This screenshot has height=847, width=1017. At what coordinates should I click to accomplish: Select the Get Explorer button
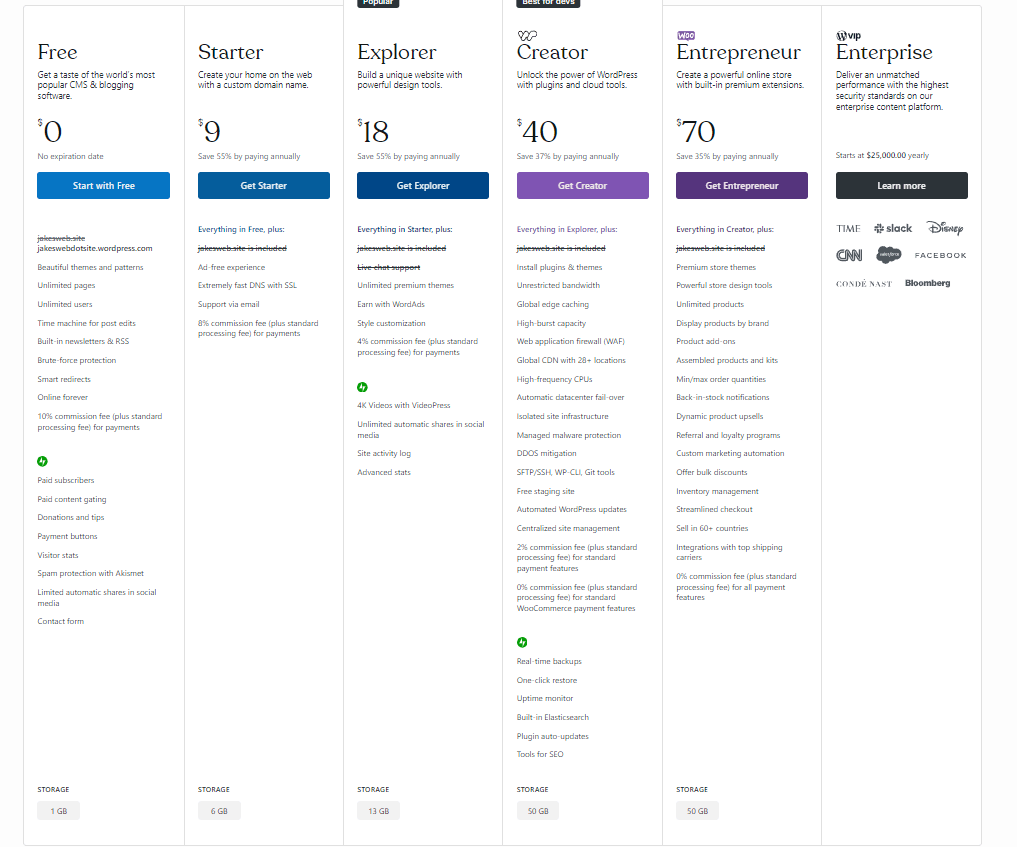423,186
